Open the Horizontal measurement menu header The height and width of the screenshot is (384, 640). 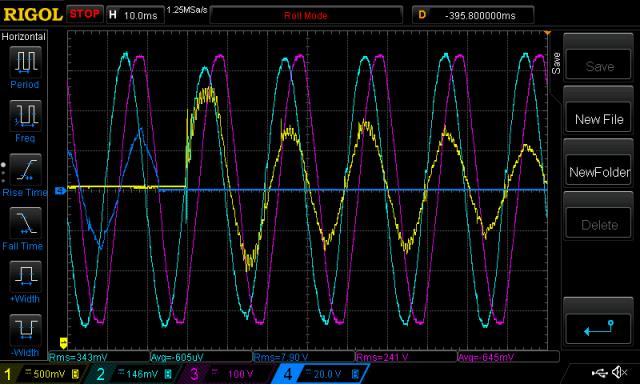[x=23, y=37]
